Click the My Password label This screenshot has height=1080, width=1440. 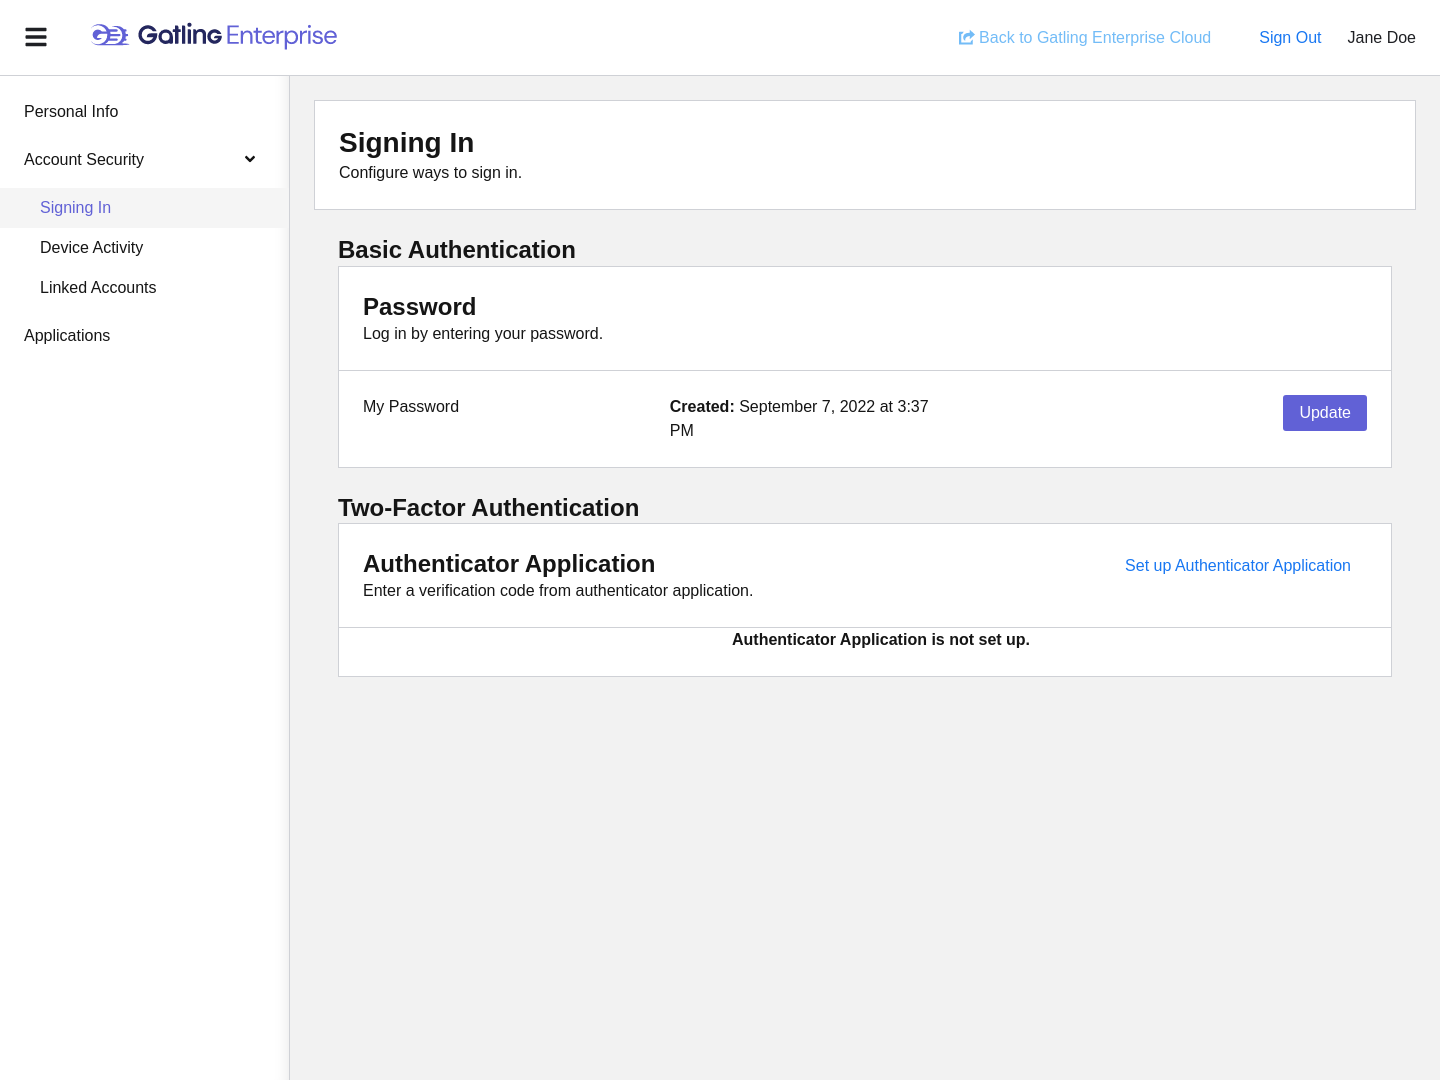411,407
